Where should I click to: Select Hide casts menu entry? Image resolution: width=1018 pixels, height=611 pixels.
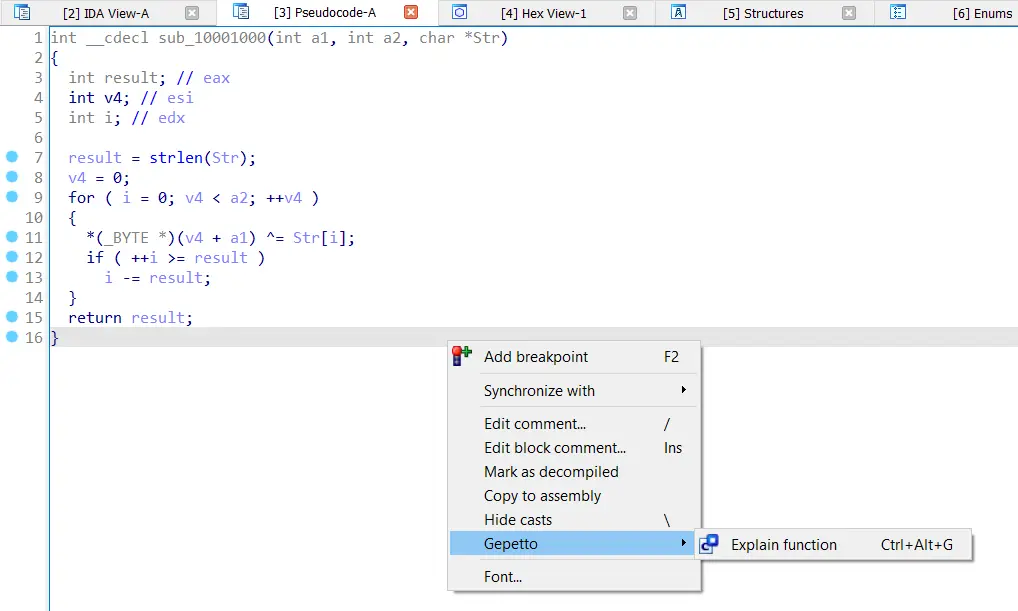click(575, 519)
